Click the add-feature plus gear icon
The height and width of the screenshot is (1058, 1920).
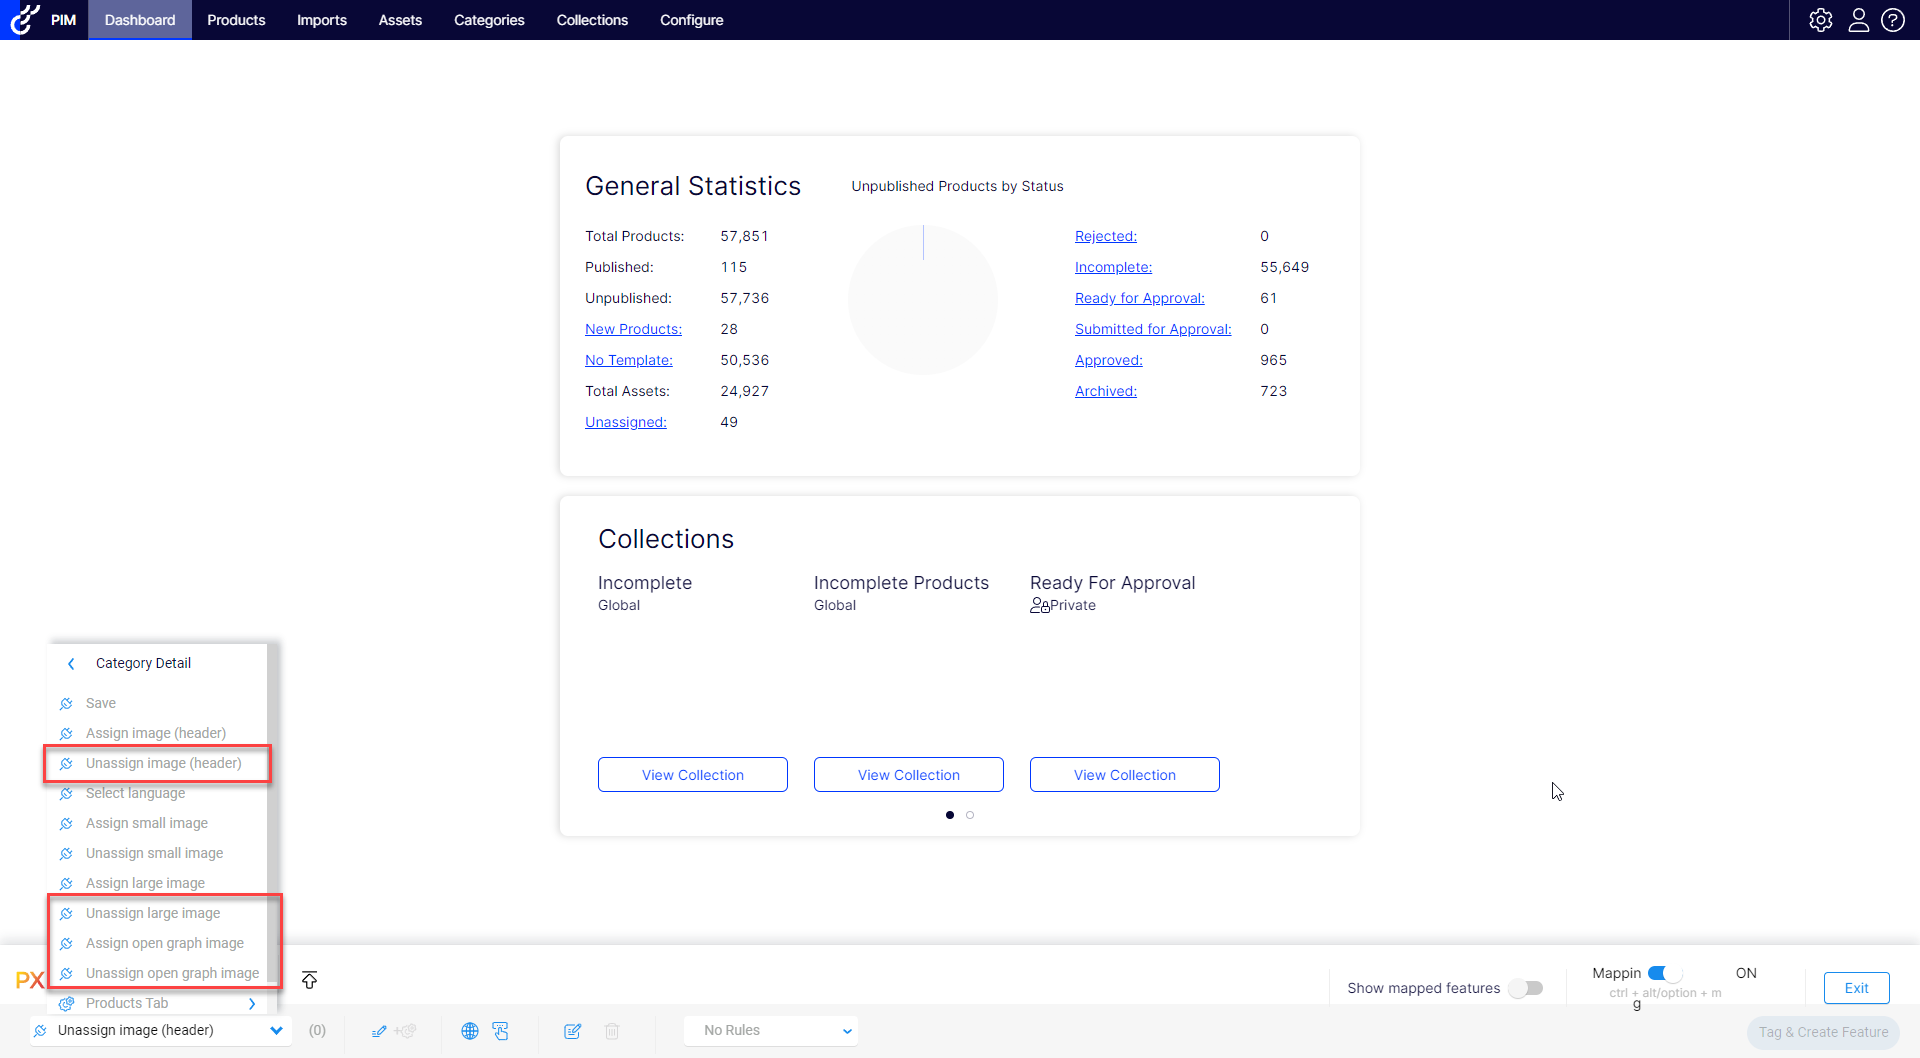(x=405, y=1031)
